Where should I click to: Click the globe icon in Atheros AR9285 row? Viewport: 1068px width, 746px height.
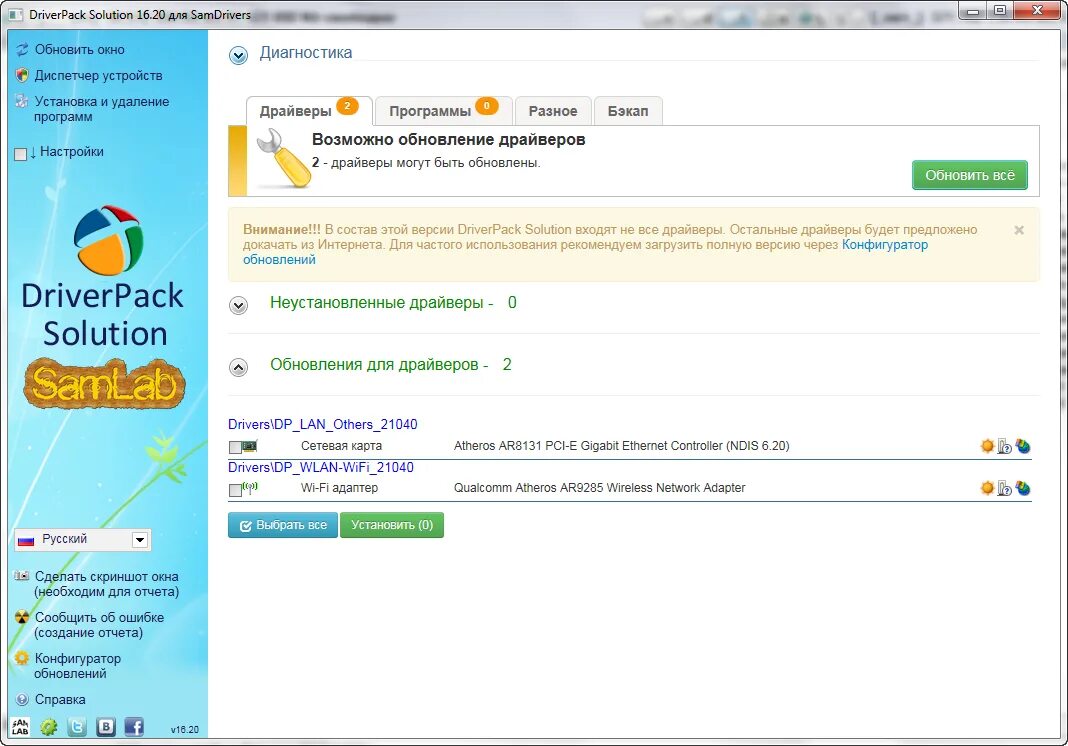click(1022, 488)
